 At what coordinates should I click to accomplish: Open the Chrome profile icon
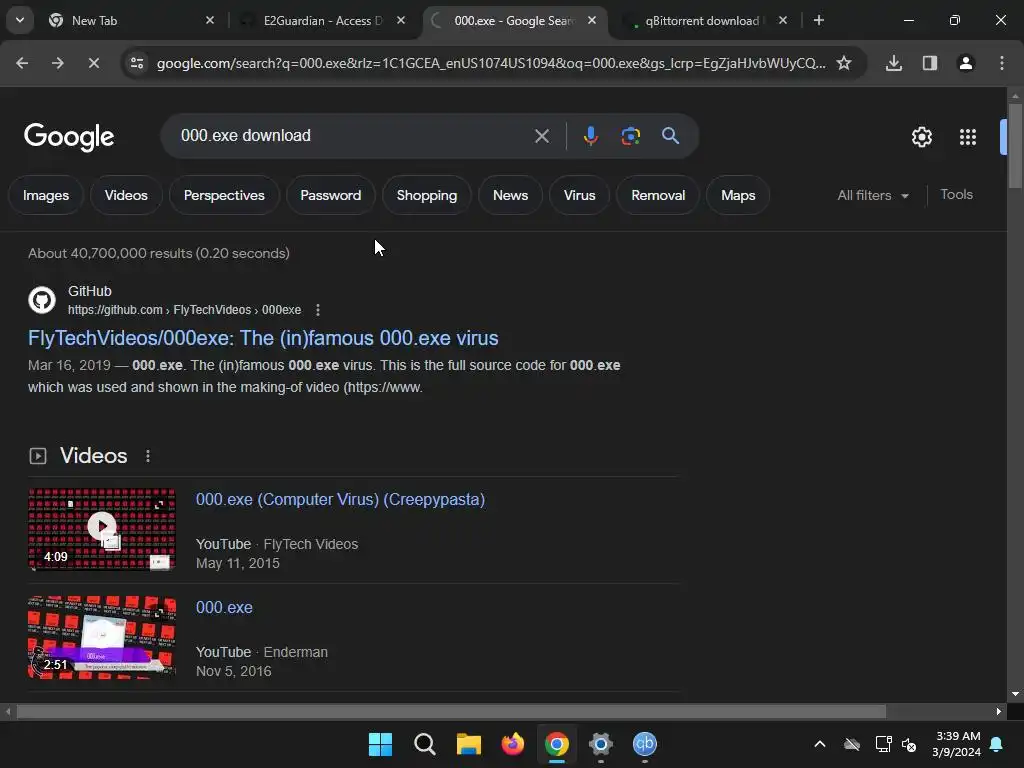point(965,63)
